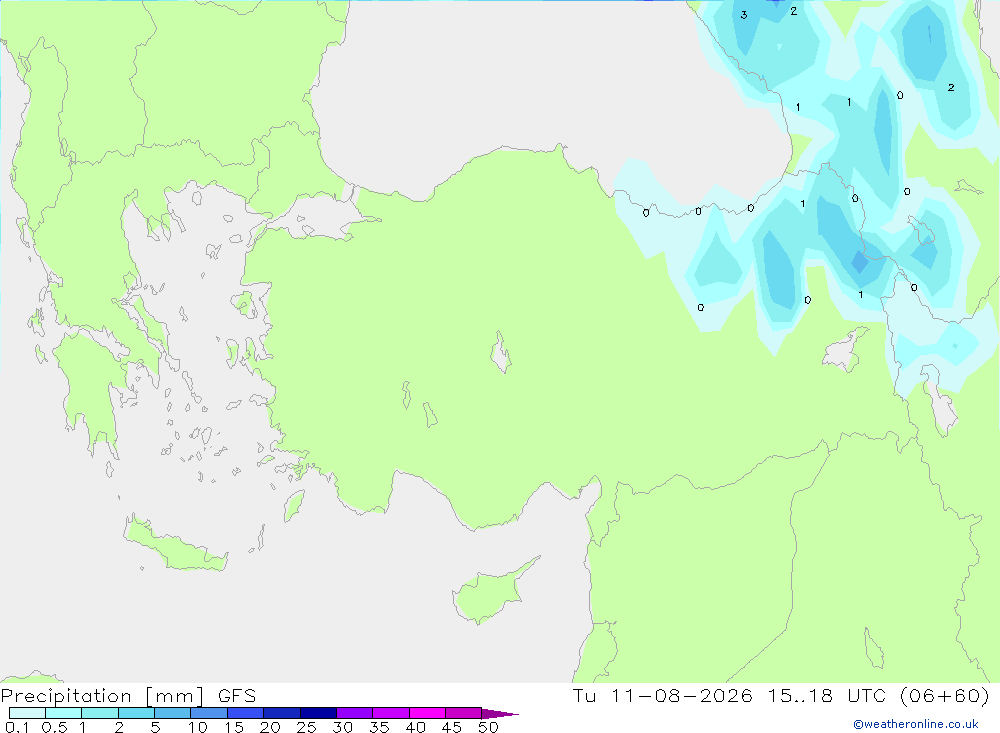
Task: Click the '45' legend scale label
Action: pos(452,727)
